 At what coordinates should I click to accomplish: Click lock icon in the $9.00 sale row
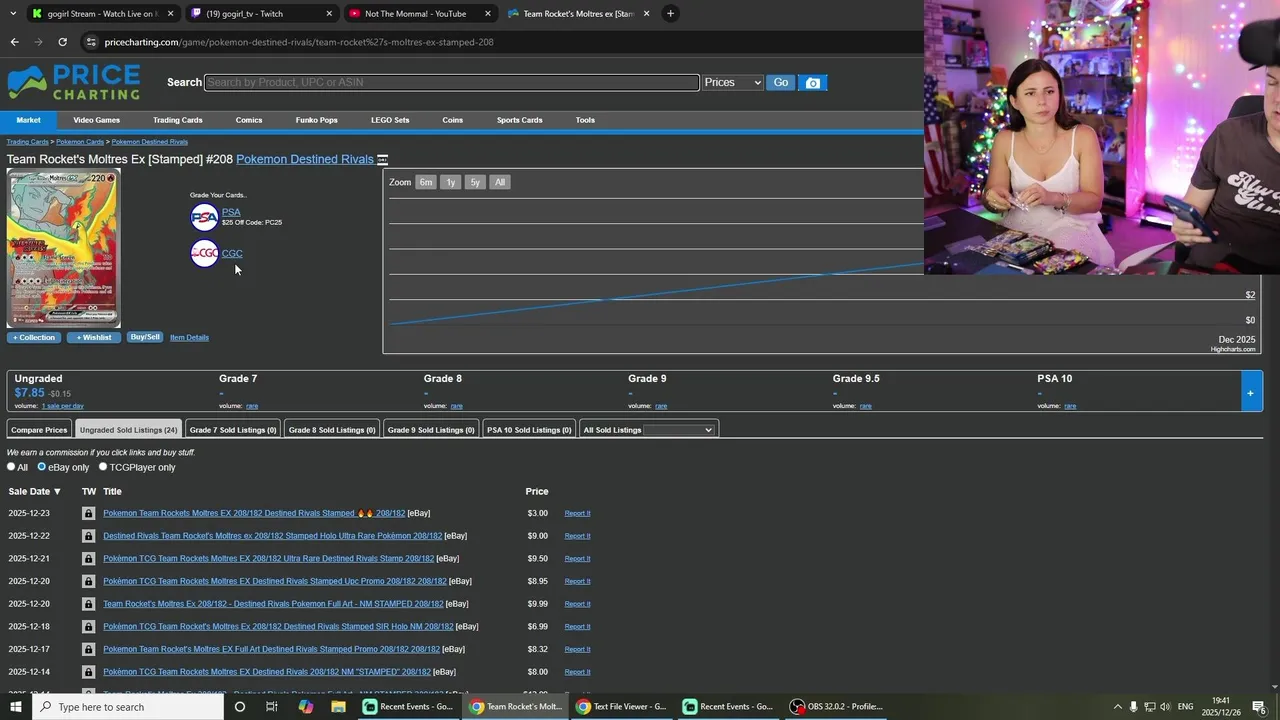point(88,536)
